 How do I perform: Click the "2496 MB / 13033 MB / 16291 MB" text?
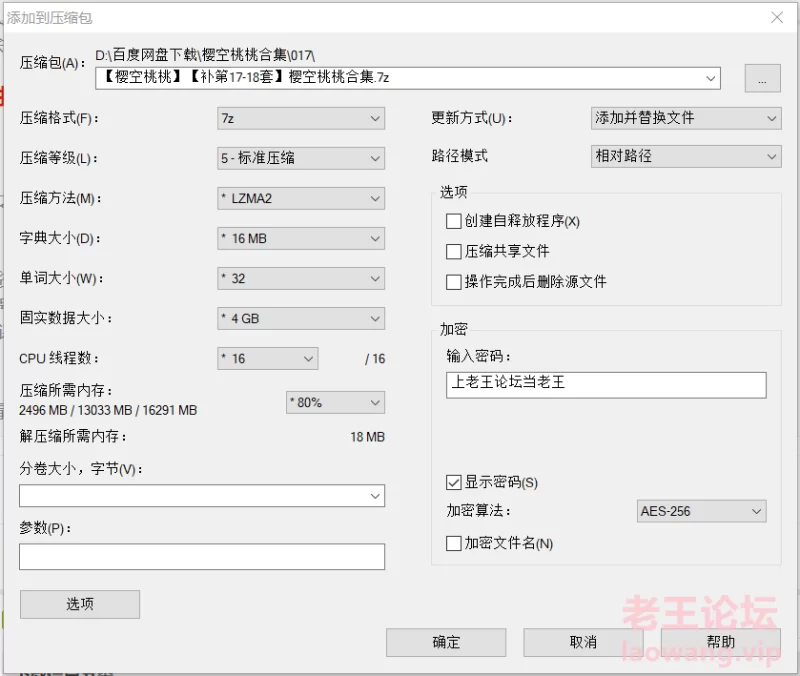tap(108, 410)
